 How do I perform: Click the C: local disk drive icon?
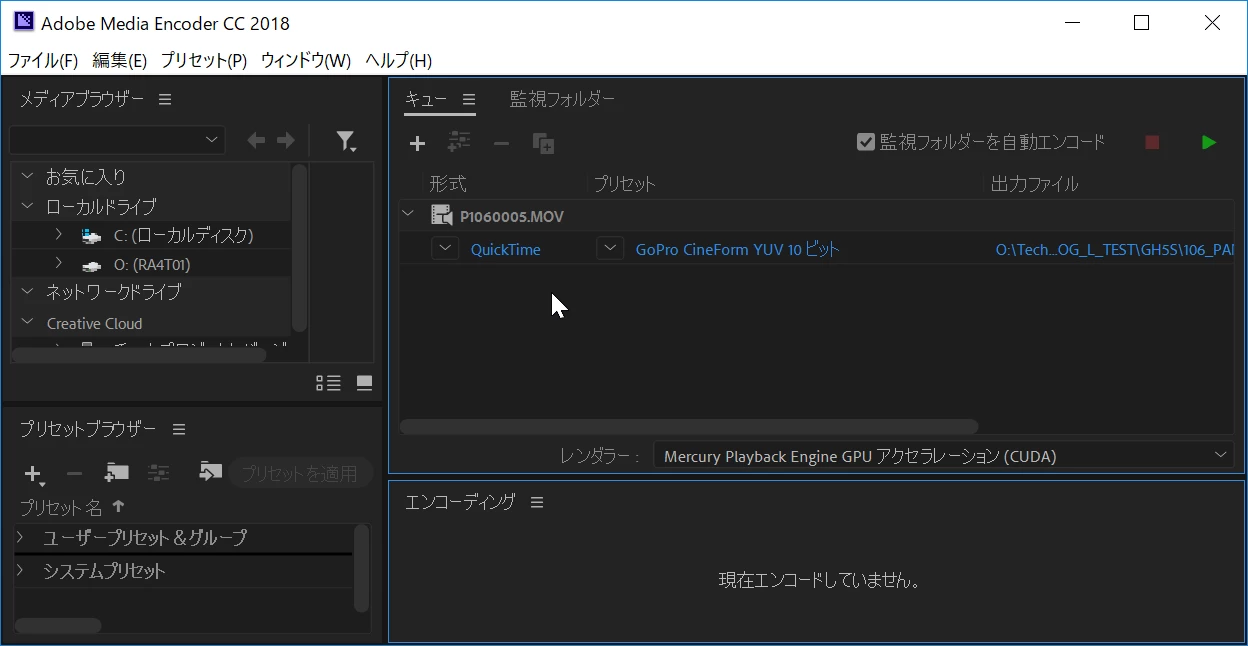coord(91,236)
